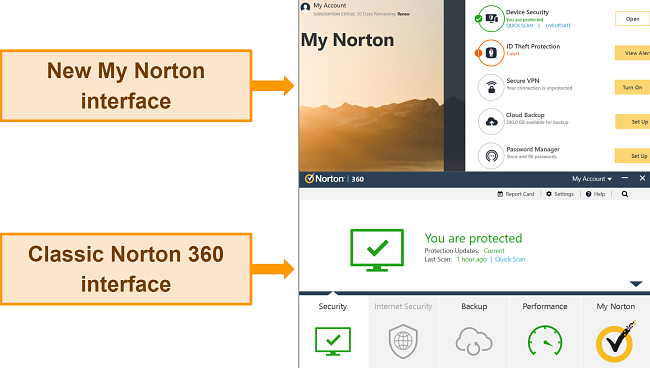650x368 pixels.
Task: Click the Renew subscription link
Action: (x=403, y=14)
